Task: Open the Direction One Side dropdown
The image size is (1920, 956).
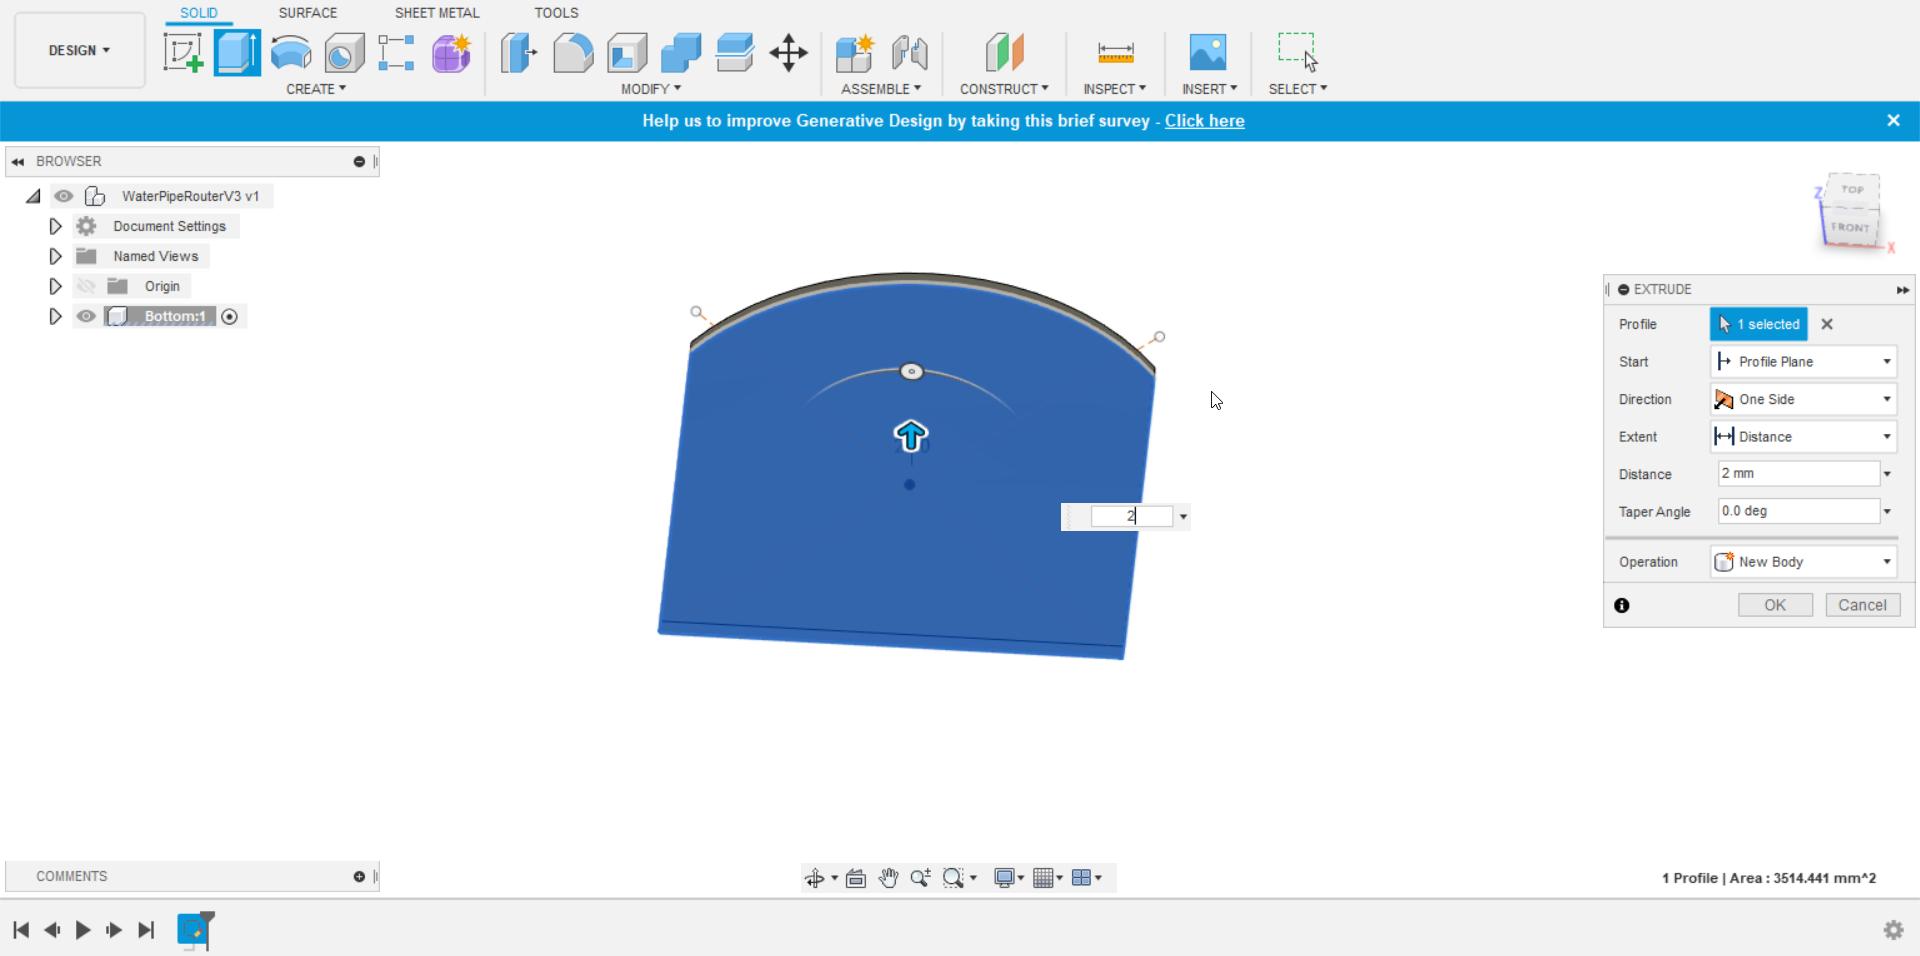Action: pyautogui.click(x=1803, y=399)
